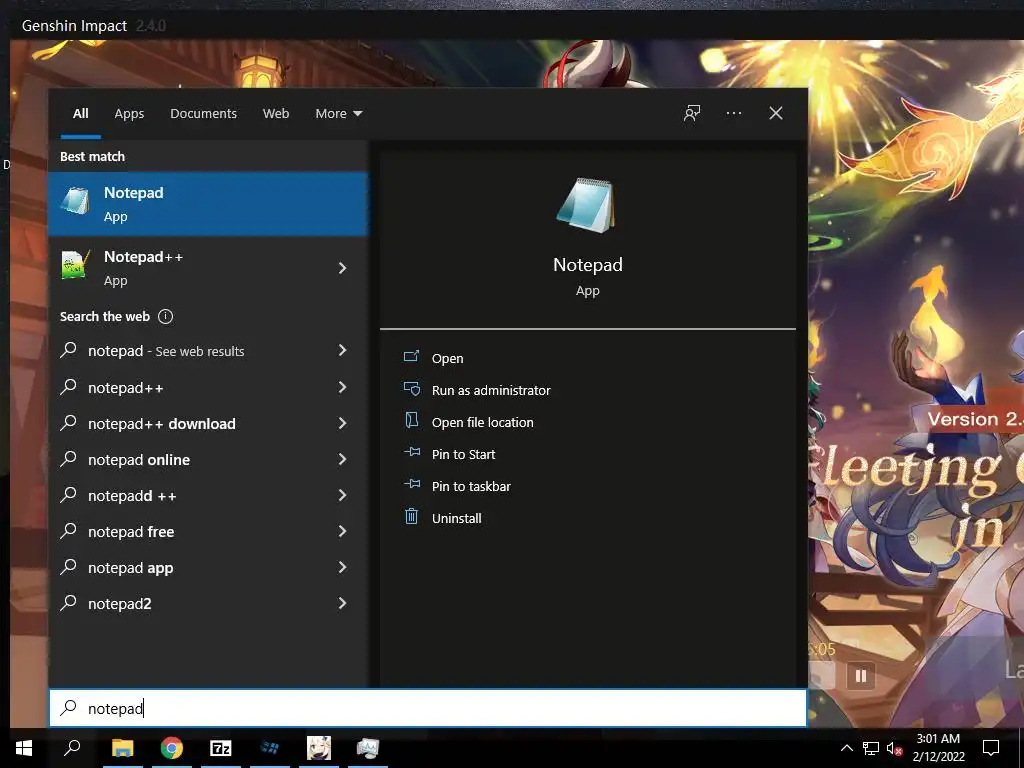The height and width of the screenshot is (768, 1024).
Task: Open the monitor-shaped app in taskbar
Action: pyautogui.click(x=368, y=748)
